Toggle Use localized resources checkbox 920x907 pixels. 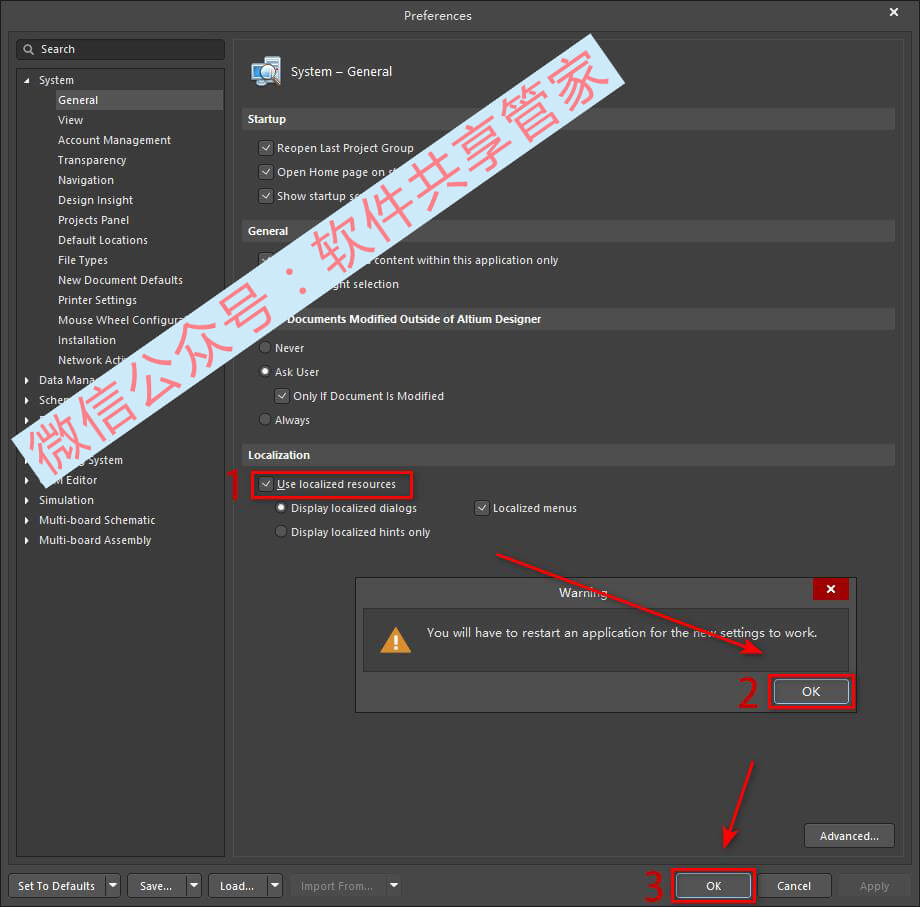tap(266, 484)
